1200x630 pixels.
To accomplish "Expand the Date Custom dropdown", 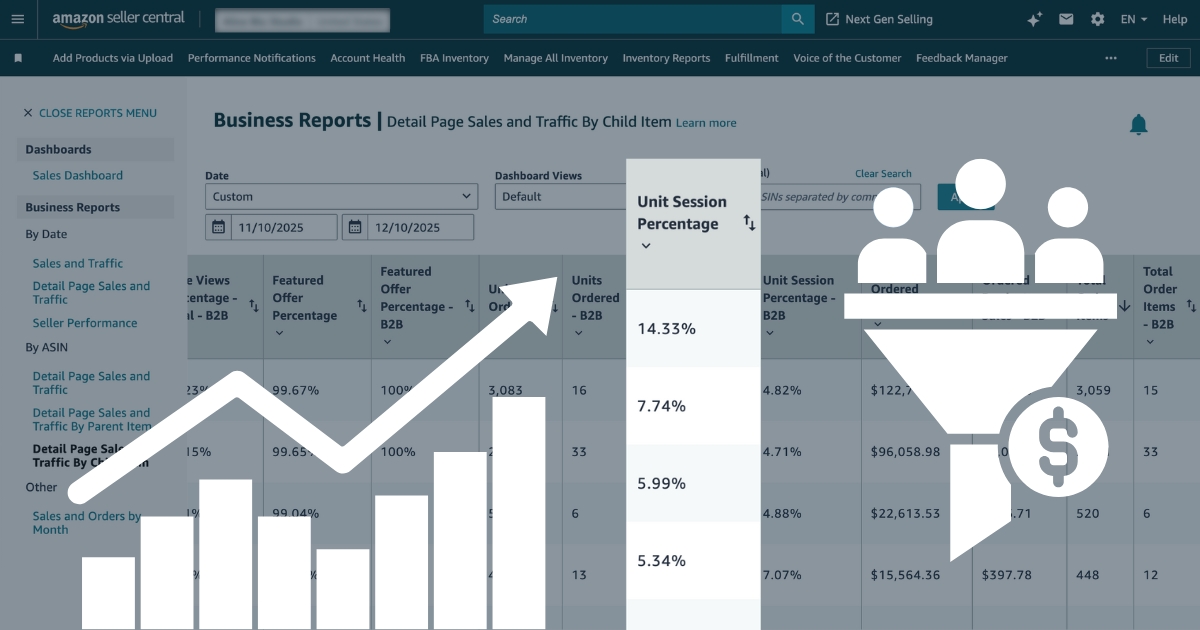I will (x=341, y=197).
